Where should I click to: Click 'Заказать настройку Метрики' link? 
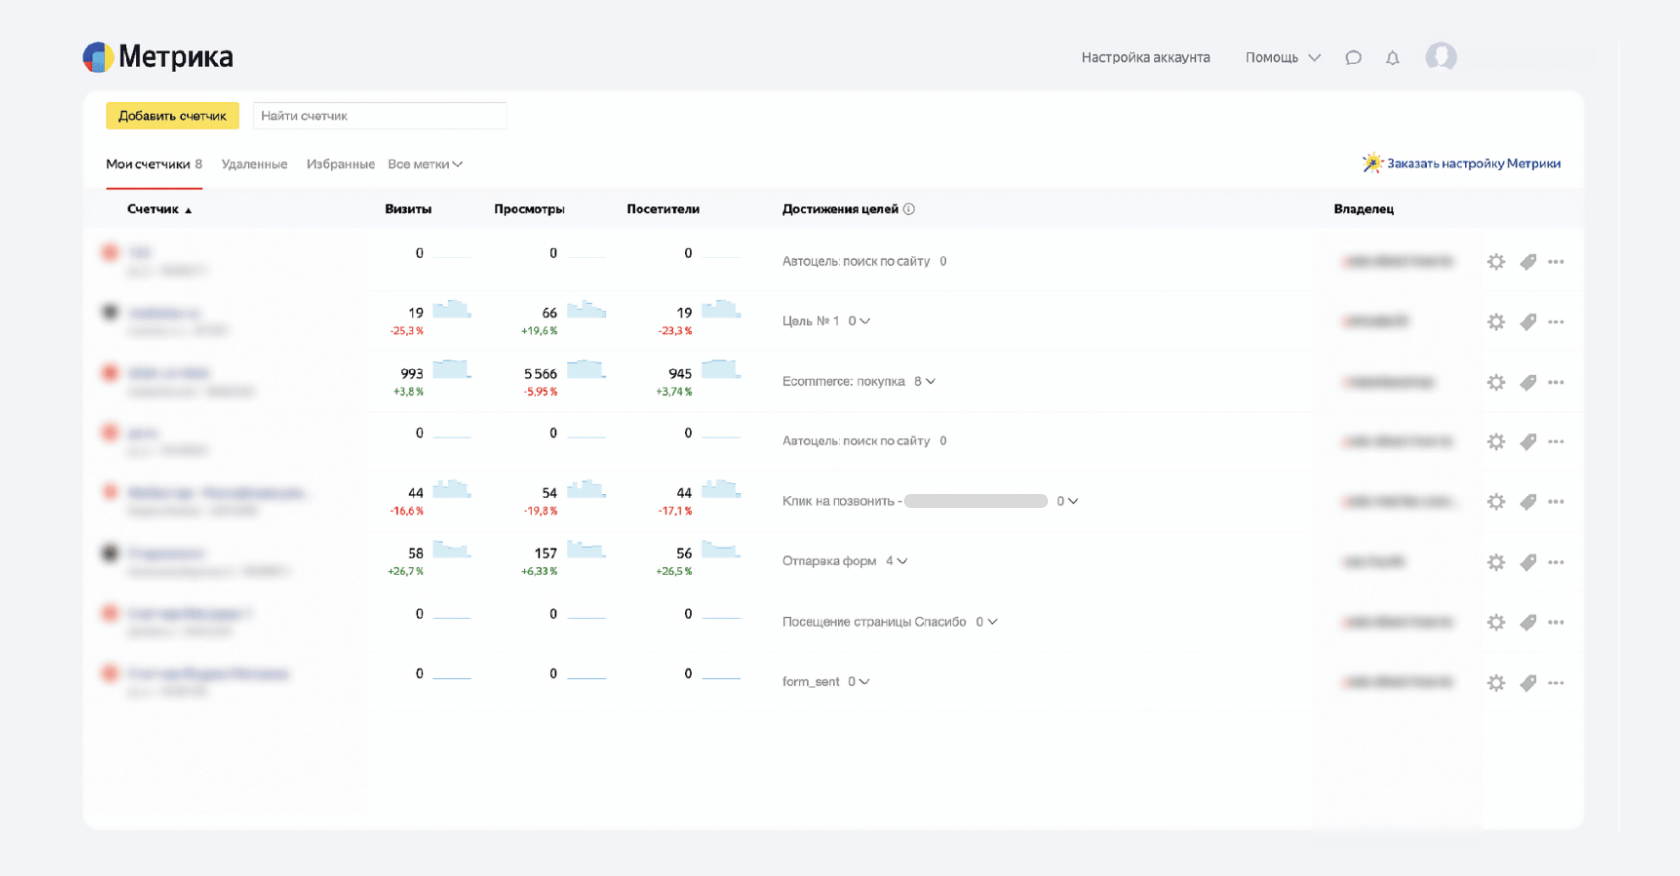click(1473, 163)
